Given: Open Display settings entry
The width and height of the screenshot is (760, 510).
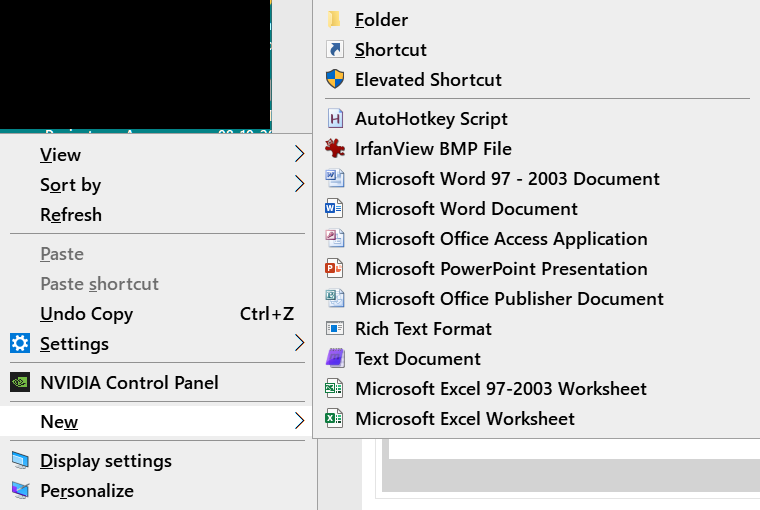Looking at the screenshot, I should [x=158, y=461].
